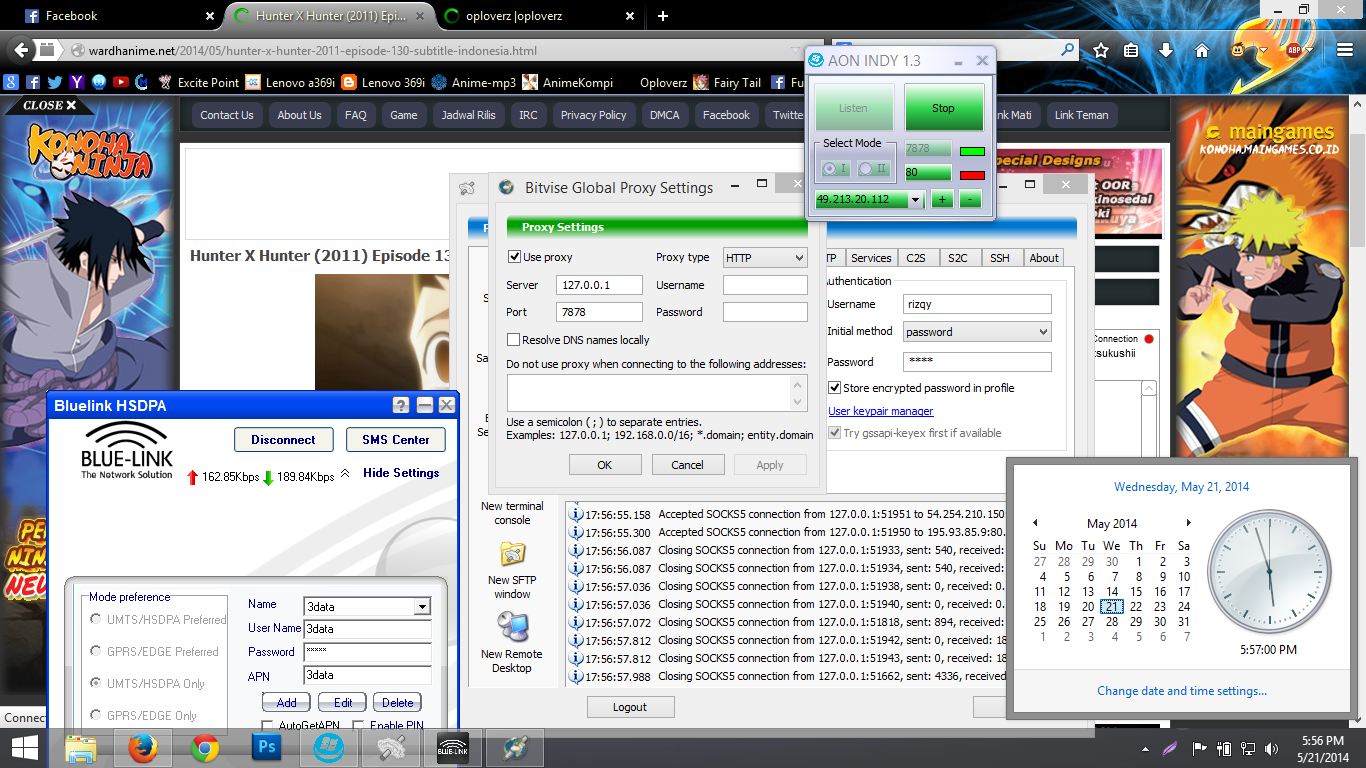1366x768 pixels.
Task: Click the proxy Server field 127.0.0.1
Action: pyautogui.click(x=599, y=285)
